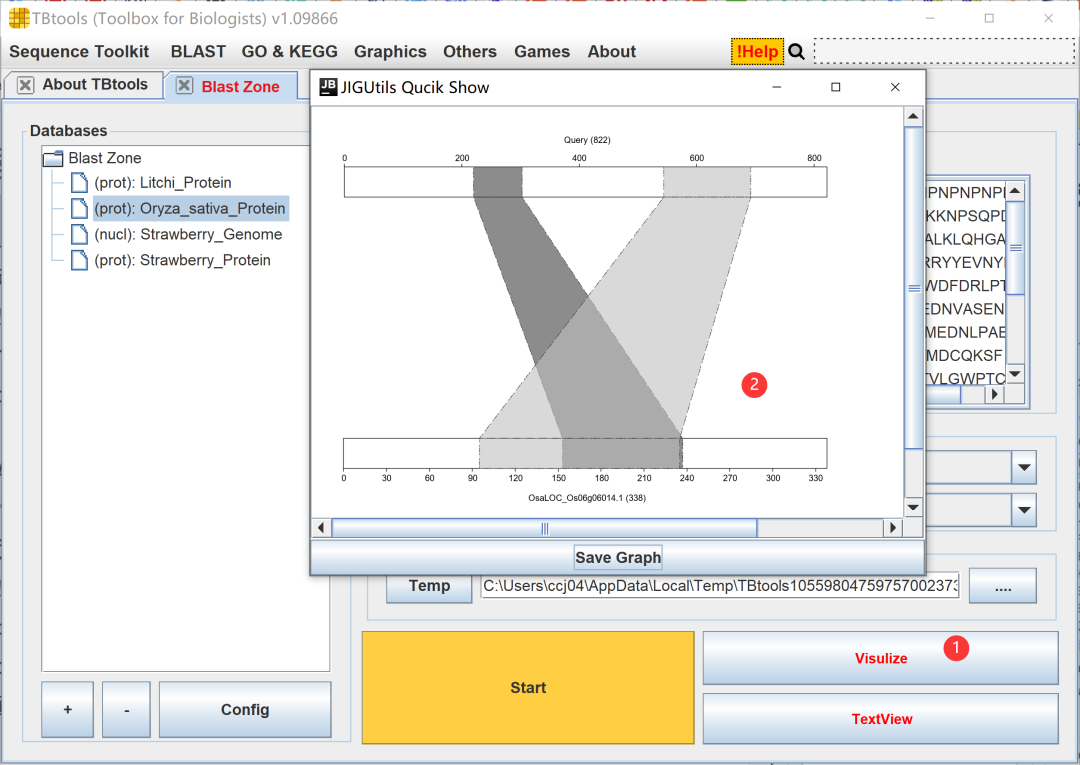Close the About TBtools tab

point(25,85)
